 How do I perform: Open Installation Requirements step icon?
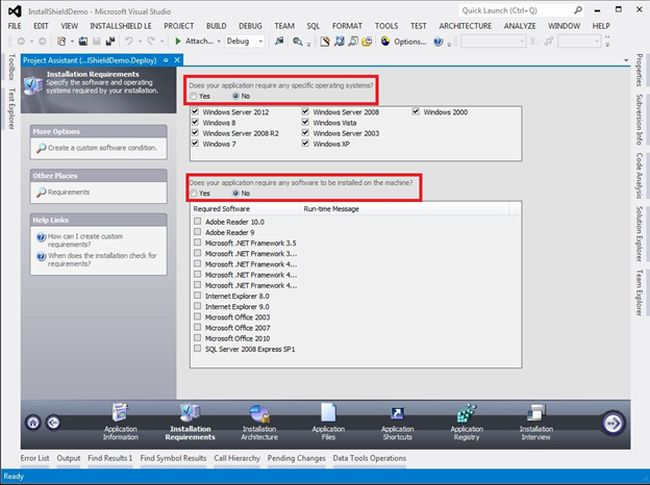pyautogui.click(x=190, y=412)
